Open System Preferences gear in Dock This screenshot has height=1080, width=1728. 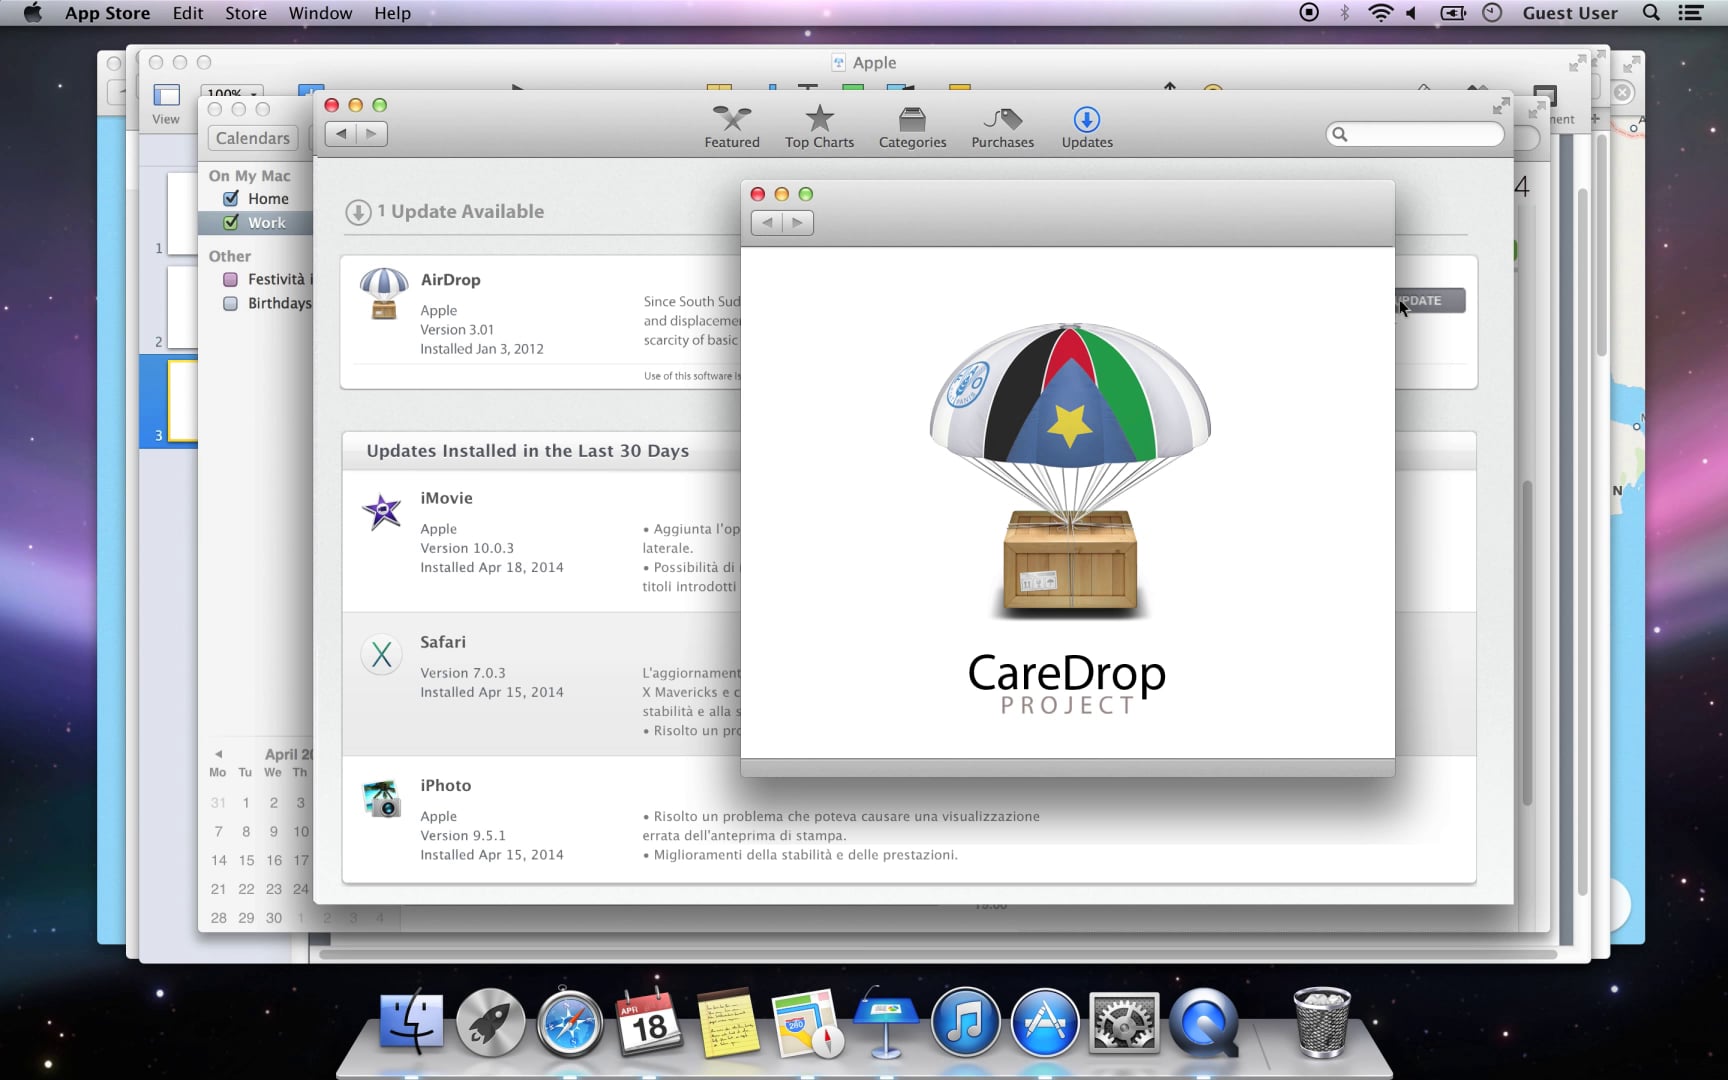(x=1124, y=1023)
